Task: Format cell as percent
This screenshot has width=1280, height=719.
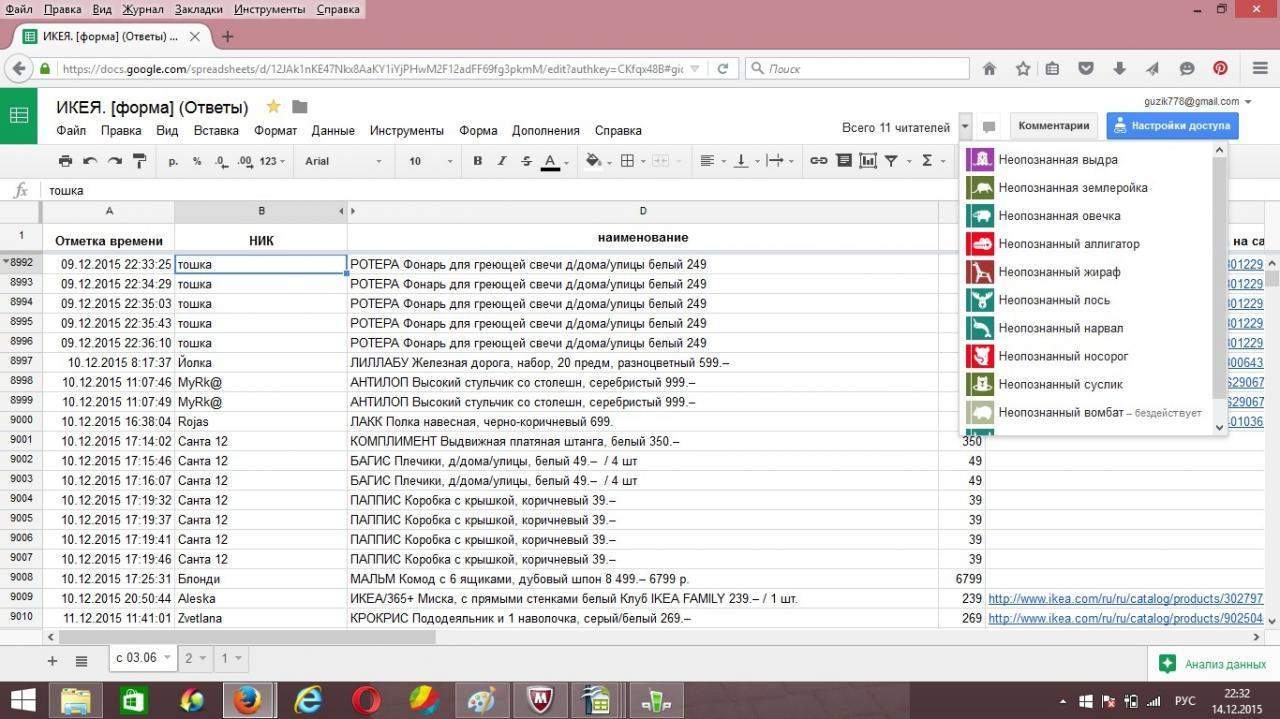Action: click(x=197, y=161)
